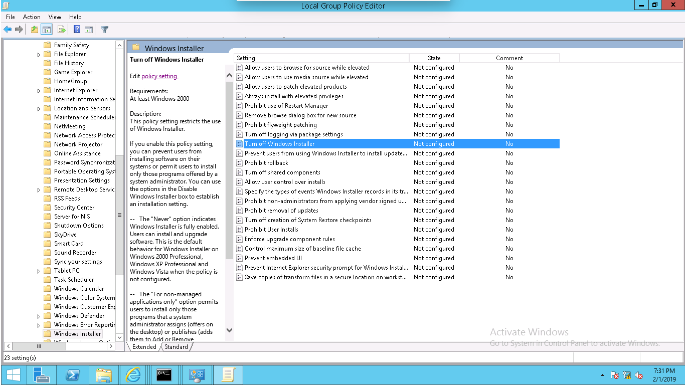This screenshot has width=685, height=385.
Task: Toggle the Show/Hide Action Pane icon
Action: pyautogui.click(x=89, y=29)
